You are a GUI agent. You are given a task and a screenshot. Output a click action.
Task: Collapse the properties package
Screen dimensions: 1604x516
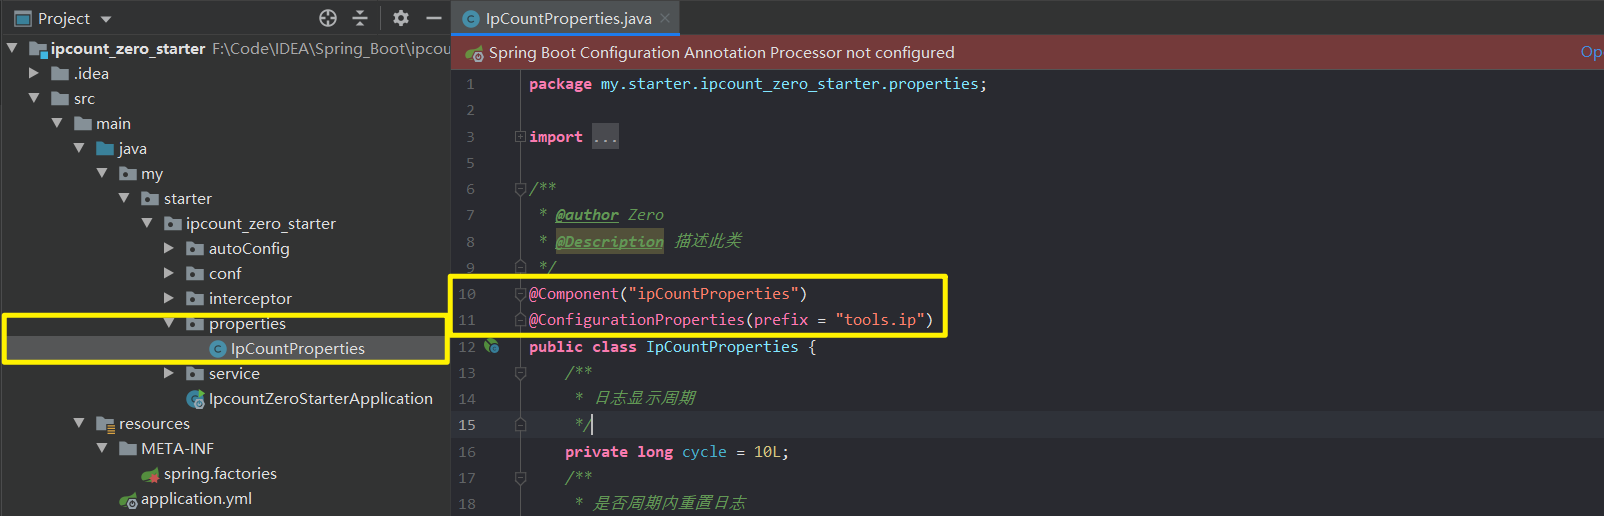pos(169,323)
